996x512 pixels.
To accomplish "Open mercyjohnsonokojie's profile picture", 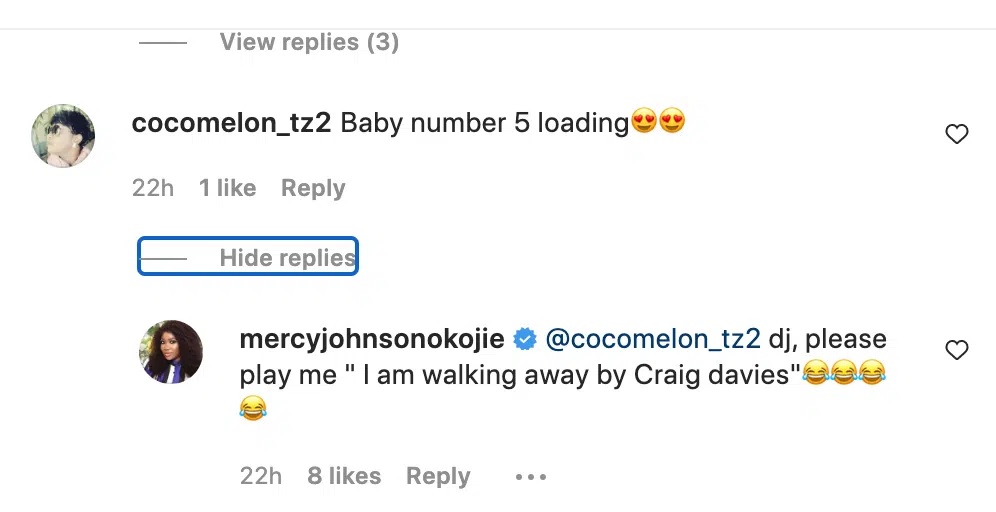I will [171, 352].
